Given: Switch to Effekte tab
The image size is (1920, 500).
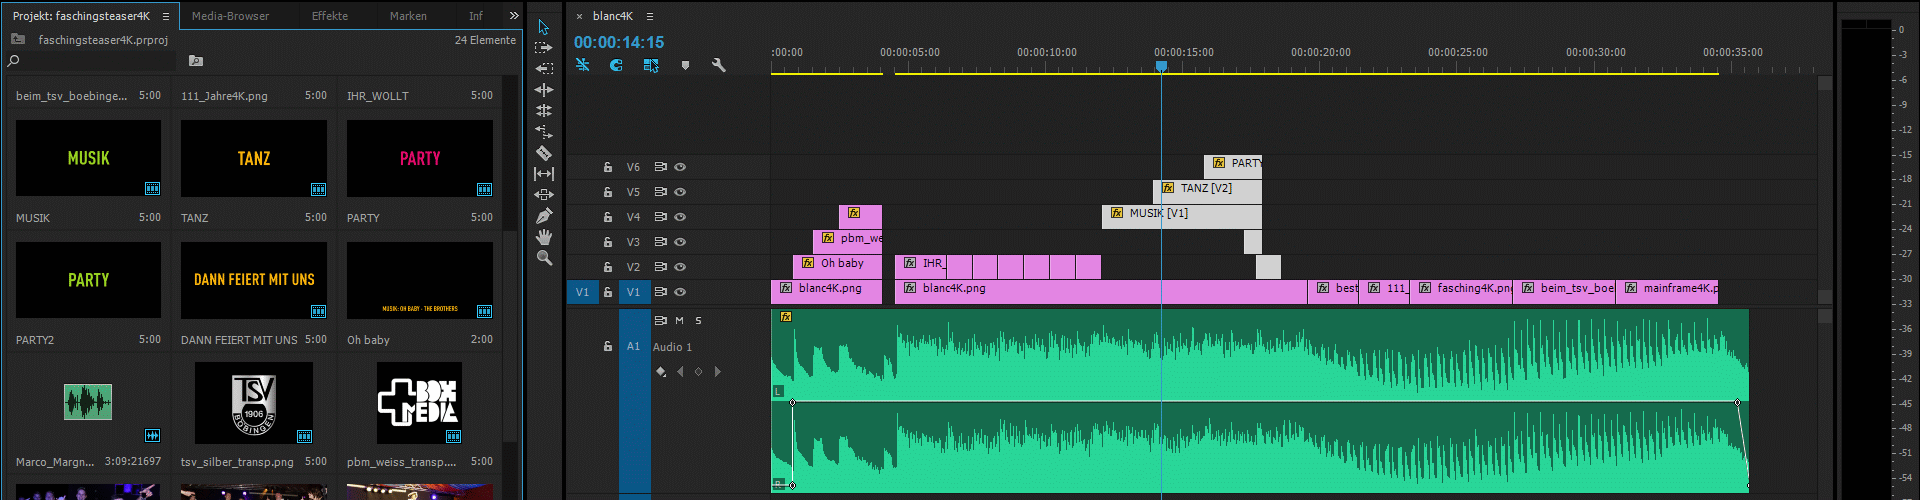Looking at the screenshot, I should pyautogui.click(x=330, y=16).
